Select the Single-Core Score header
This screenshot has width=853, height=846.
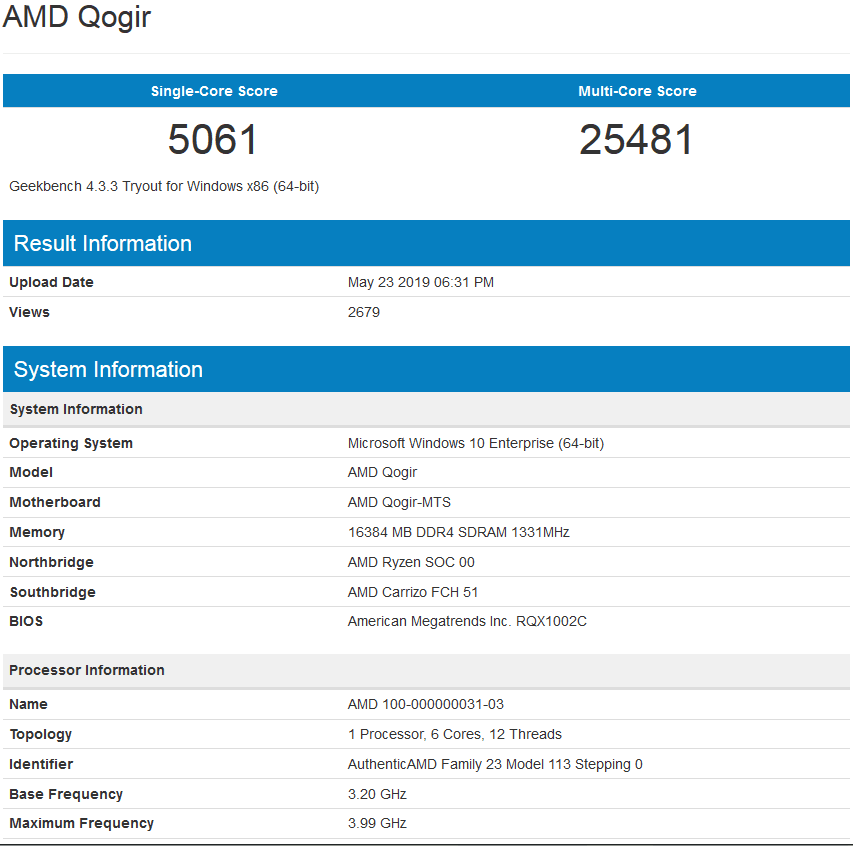pos(213,90)
